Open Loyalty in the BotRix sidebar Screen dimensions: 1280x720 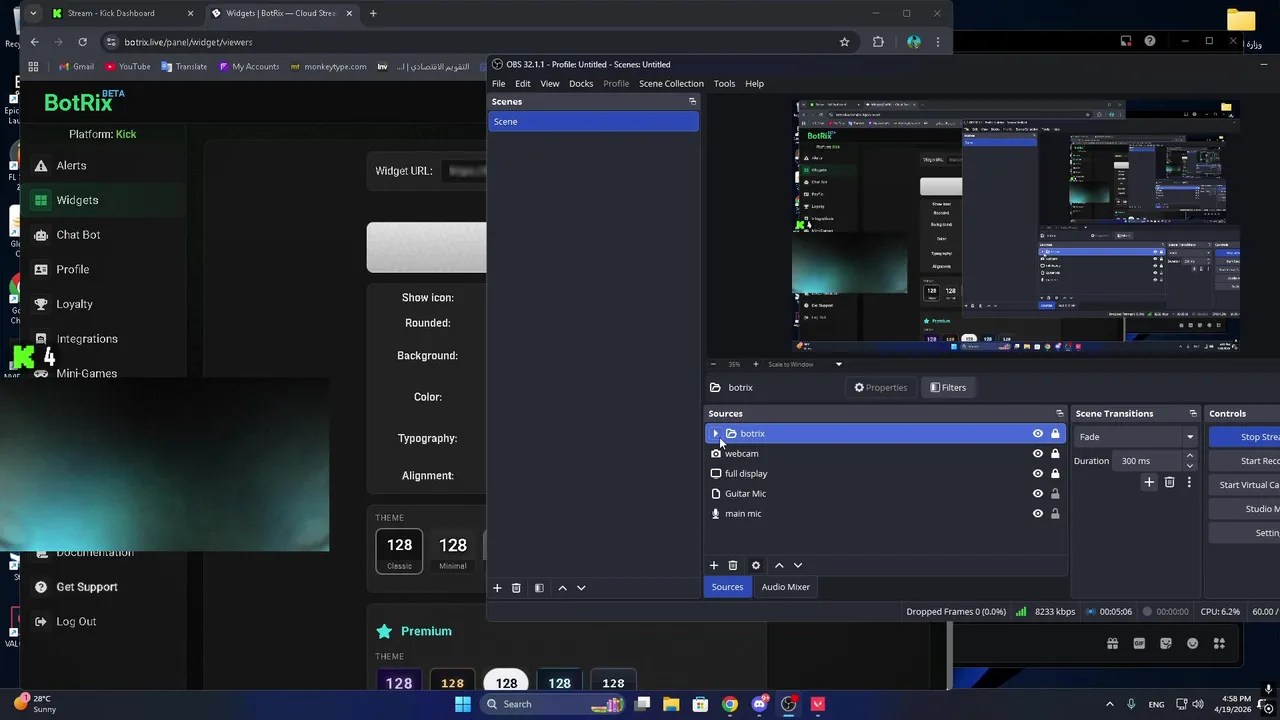(74, 304)
